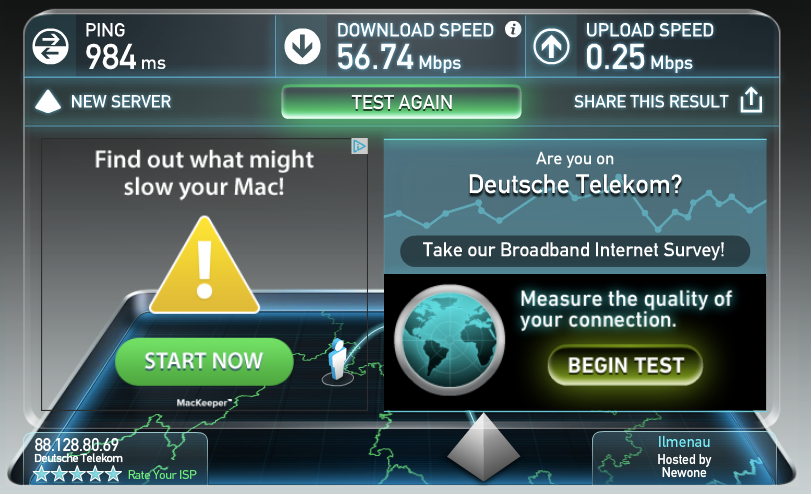Open Take our Broadband Internet Survey
The image size is (811, 494).
tap(575, 250)
